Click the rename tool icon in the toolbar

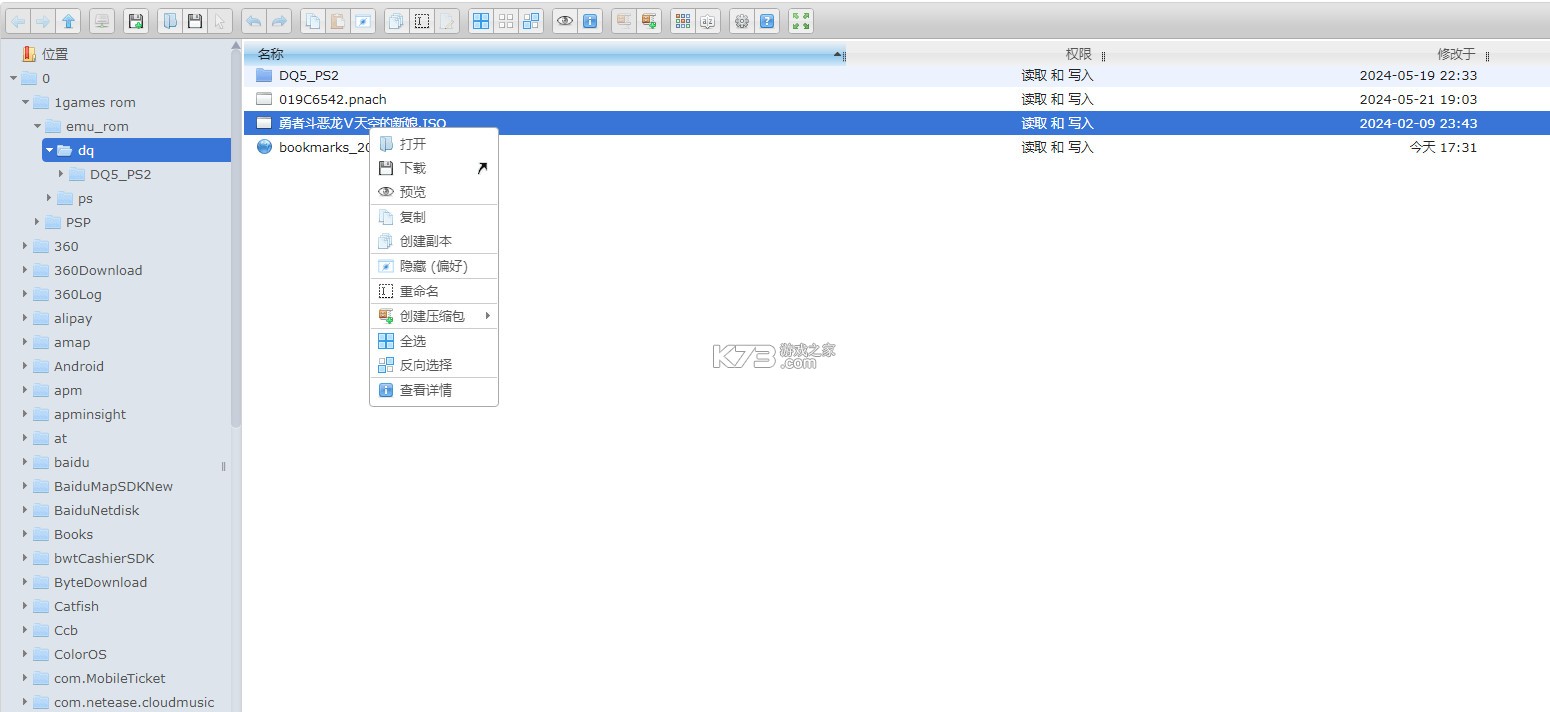pyautogui.click(x=421, y=20)
